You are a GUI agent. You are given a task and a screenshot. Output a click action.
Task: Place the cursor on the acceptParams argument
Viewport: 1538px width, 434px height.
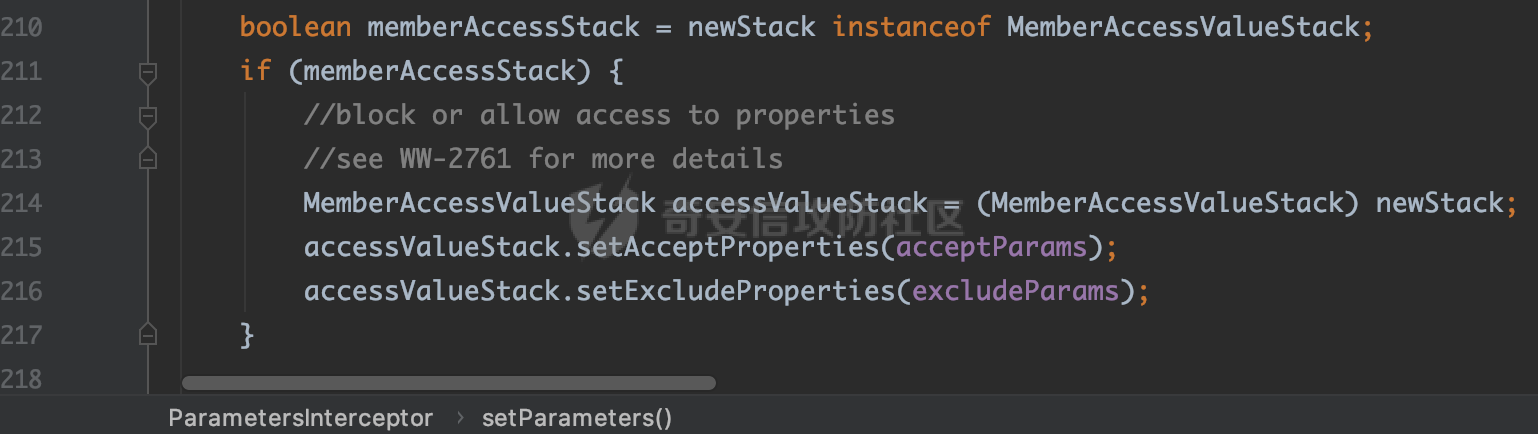tap(991, 247)
